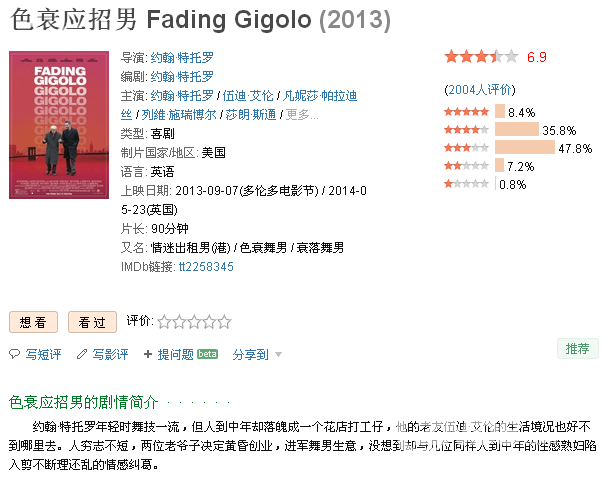The image size is (606, 486).
Task: Open 写影评 film review link
Action: point(110,354)
